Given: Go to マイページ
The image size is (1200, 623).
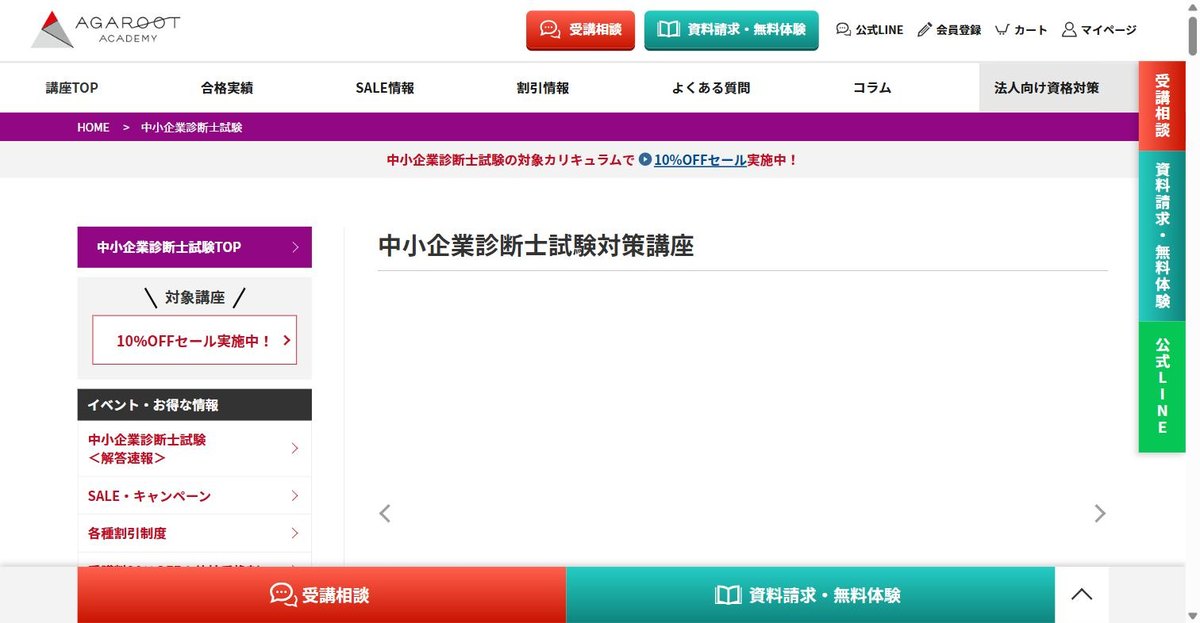Looking at the screenshot, I should pyautogui.click(x=1099, y=30).
